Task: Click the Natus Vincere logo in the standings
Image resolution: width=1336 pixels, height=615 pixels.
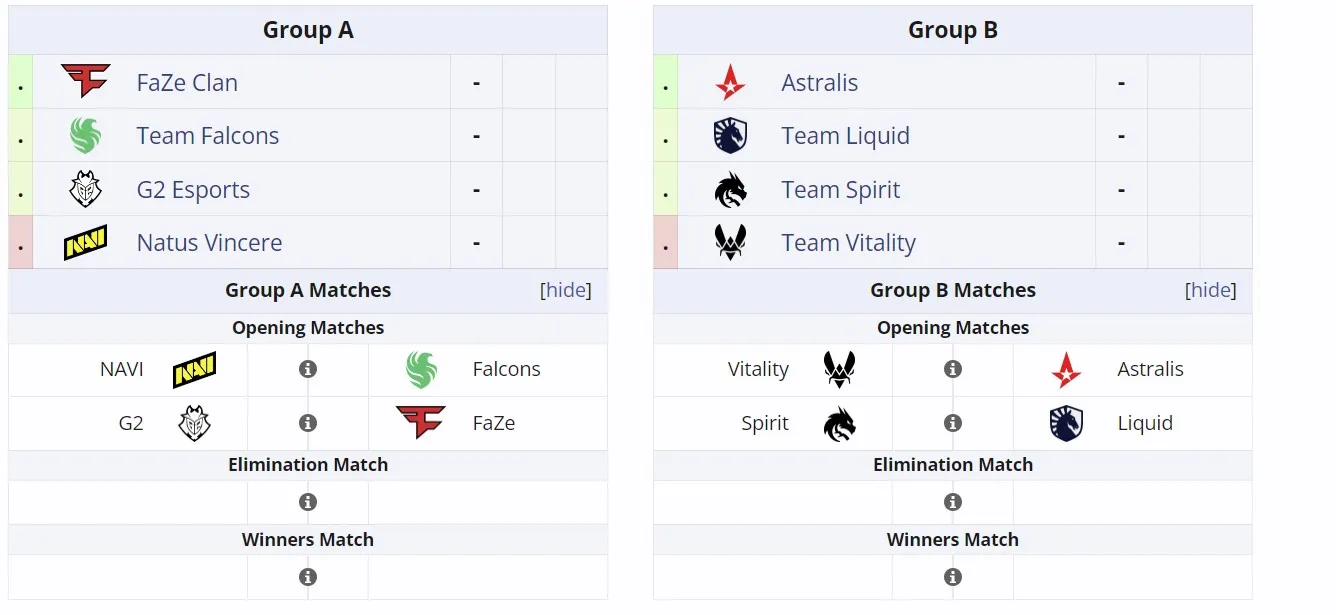Action: tap(85, 243)
